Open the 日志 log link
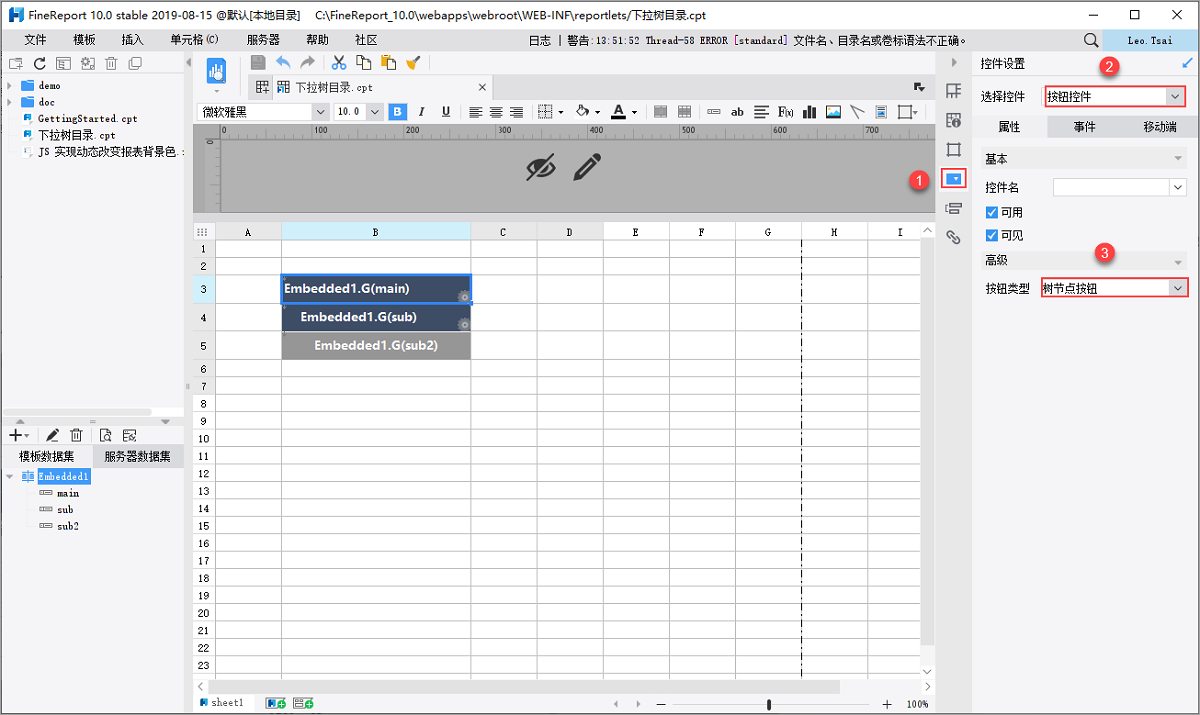The height and width of the screenshot is (715, 1200). [539, 40]
